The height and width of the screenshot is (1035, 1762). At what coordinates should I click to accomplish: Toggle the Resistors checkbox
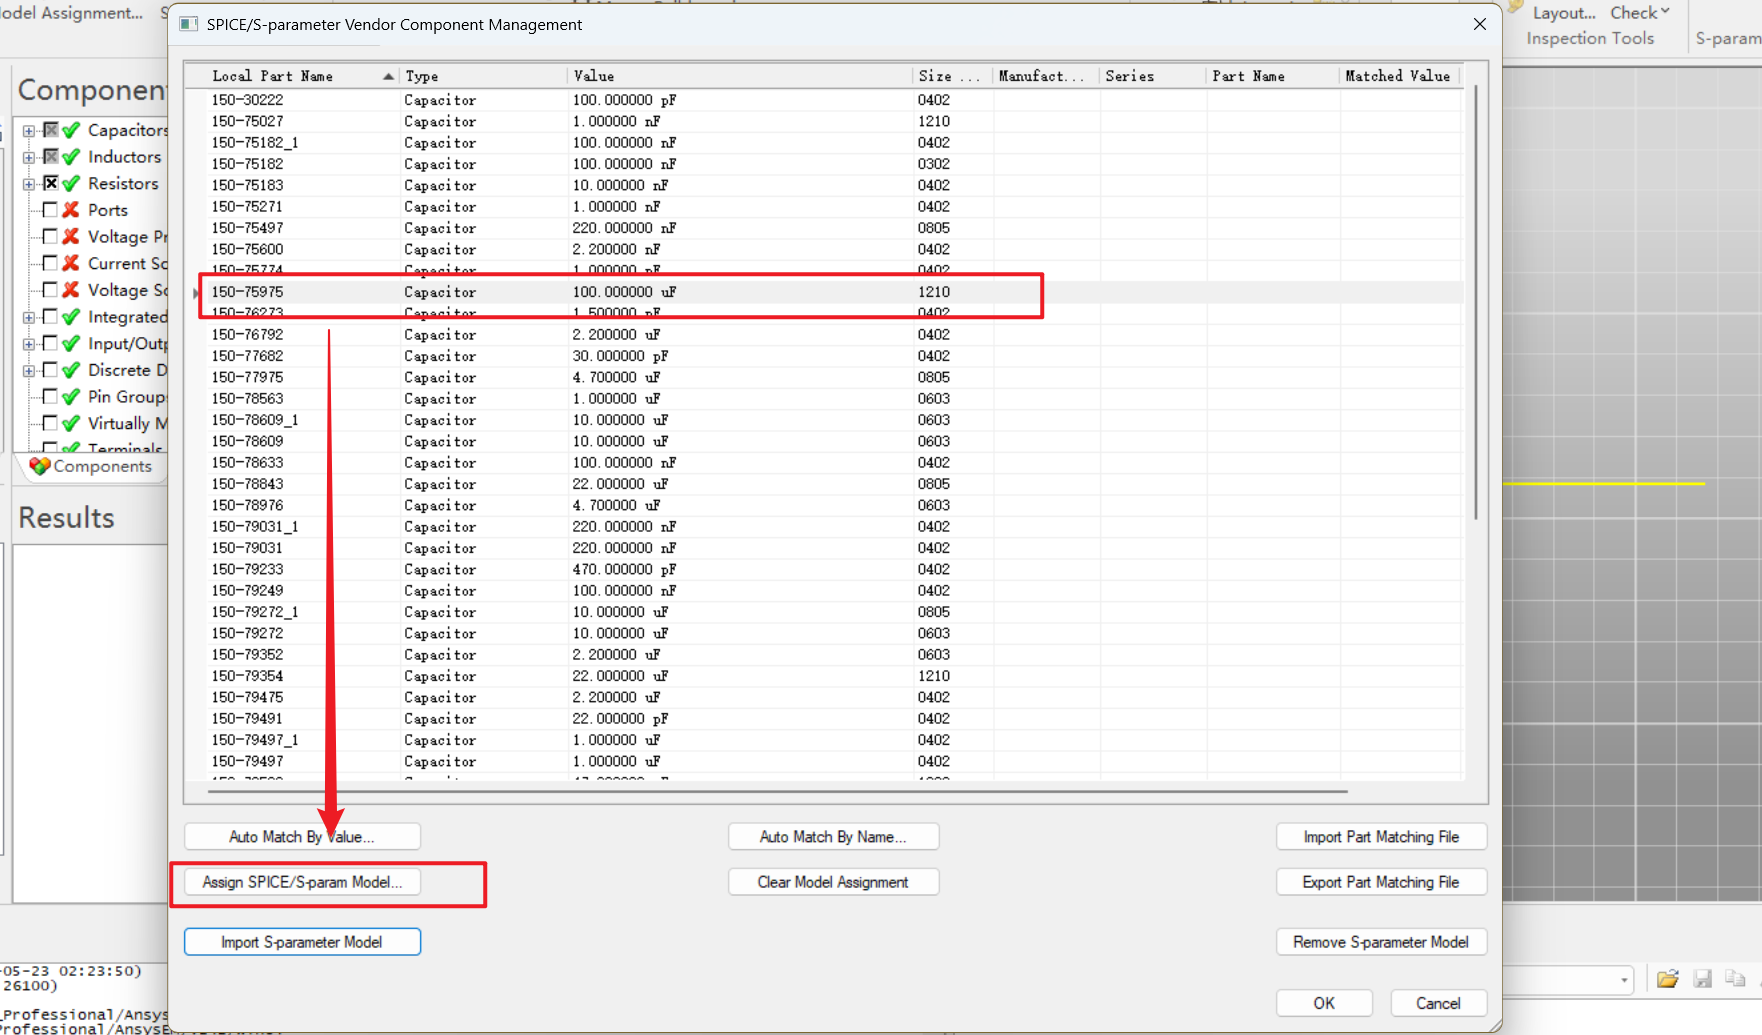[x=50, y=183]
